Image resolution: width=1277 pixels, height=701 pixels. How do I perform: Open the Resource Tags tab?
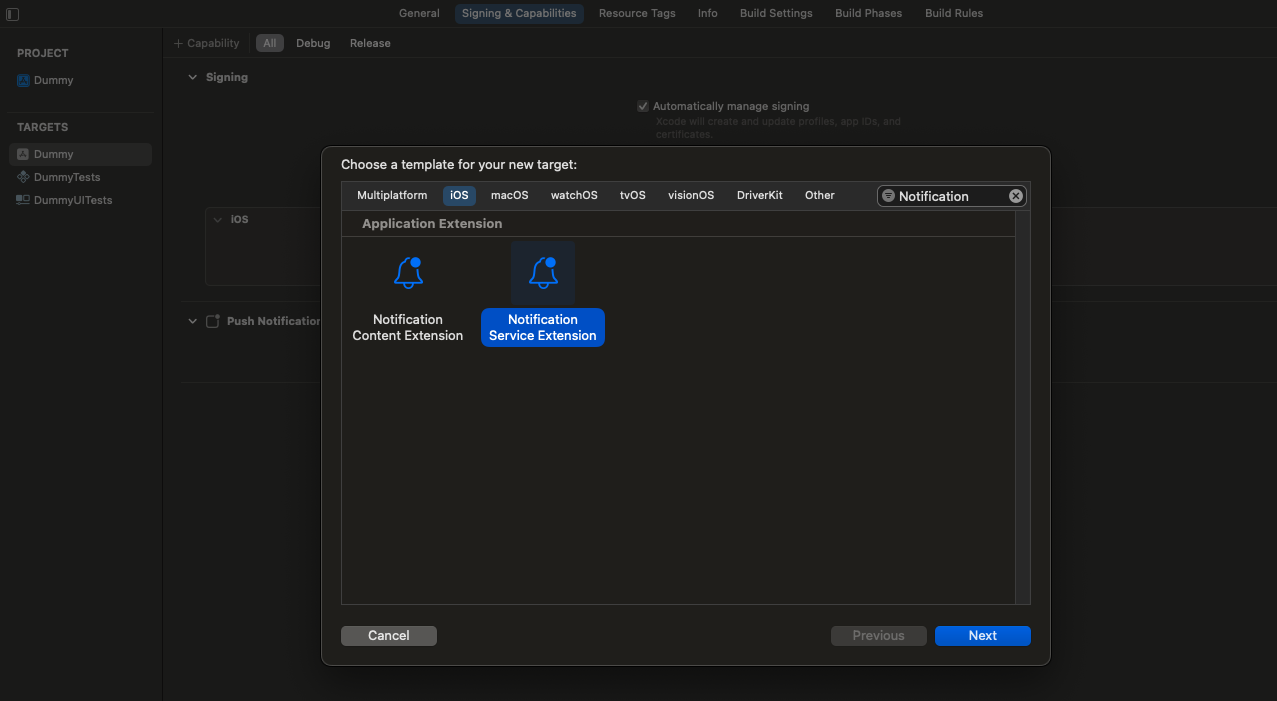coord(637,13)
